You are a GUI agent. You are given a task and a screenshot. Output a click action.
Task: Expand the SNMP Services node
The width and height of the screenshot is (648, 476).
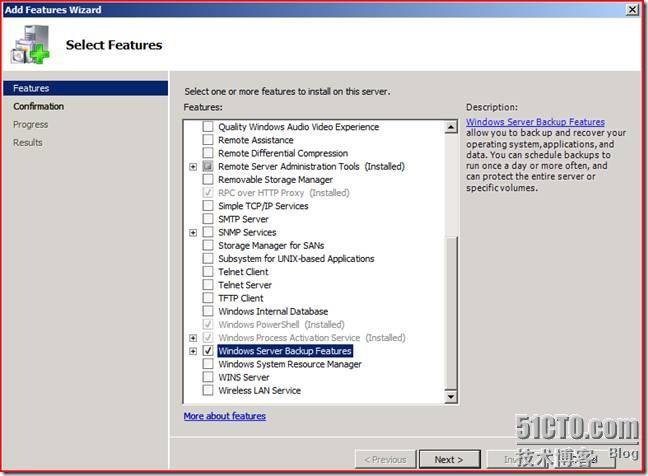(193, 233)
